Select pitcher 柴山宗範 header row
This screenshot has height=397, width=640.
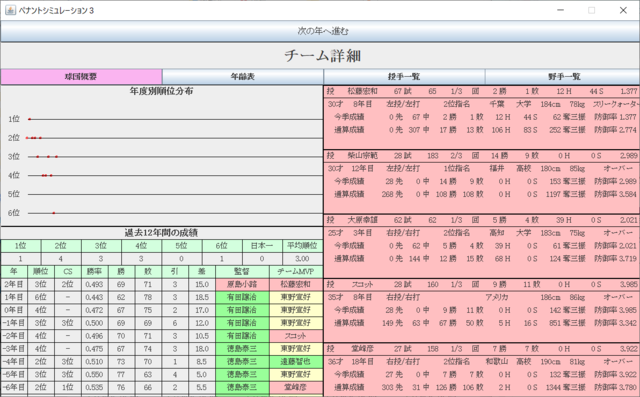tap(482, 156)
